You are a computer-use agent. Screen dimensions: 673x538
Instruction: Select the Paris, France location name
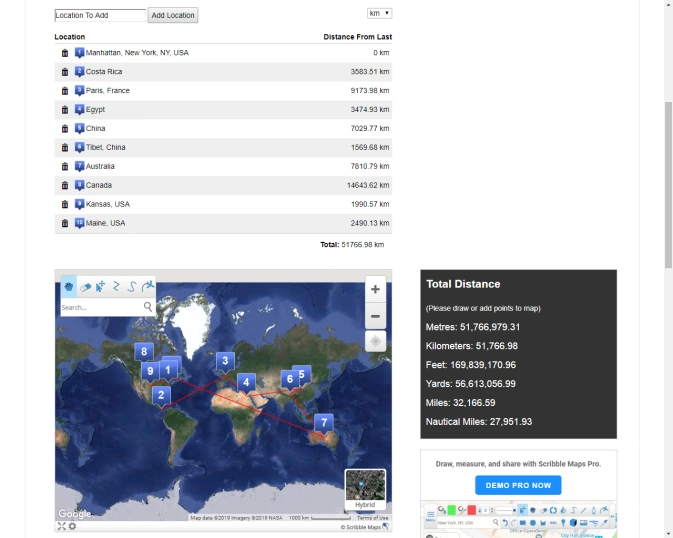coord(108,91)
